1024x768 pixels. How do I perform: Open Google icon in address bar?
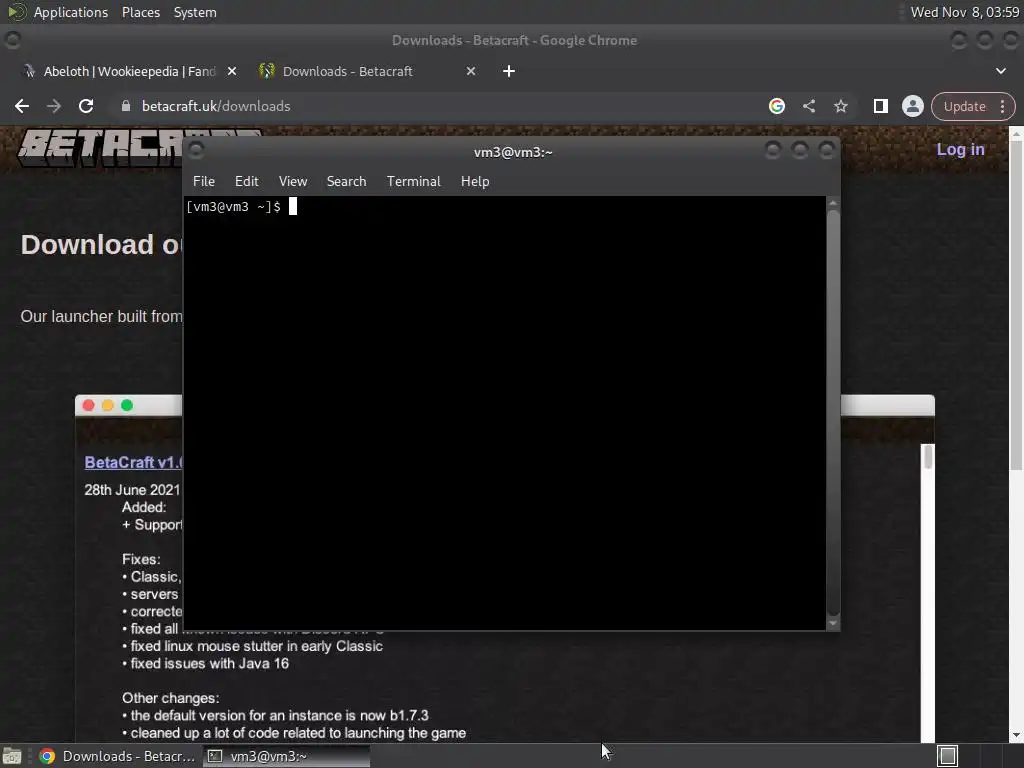pyautogui.click(x=776, y=106)
